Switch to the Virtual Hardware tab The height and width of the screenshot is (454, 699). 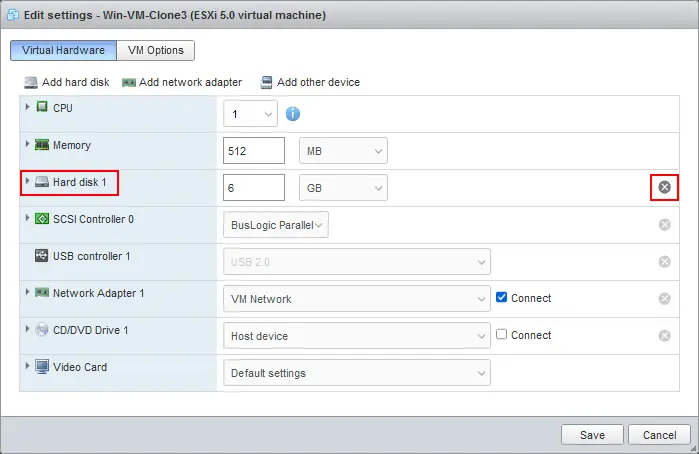click(63, 50)
